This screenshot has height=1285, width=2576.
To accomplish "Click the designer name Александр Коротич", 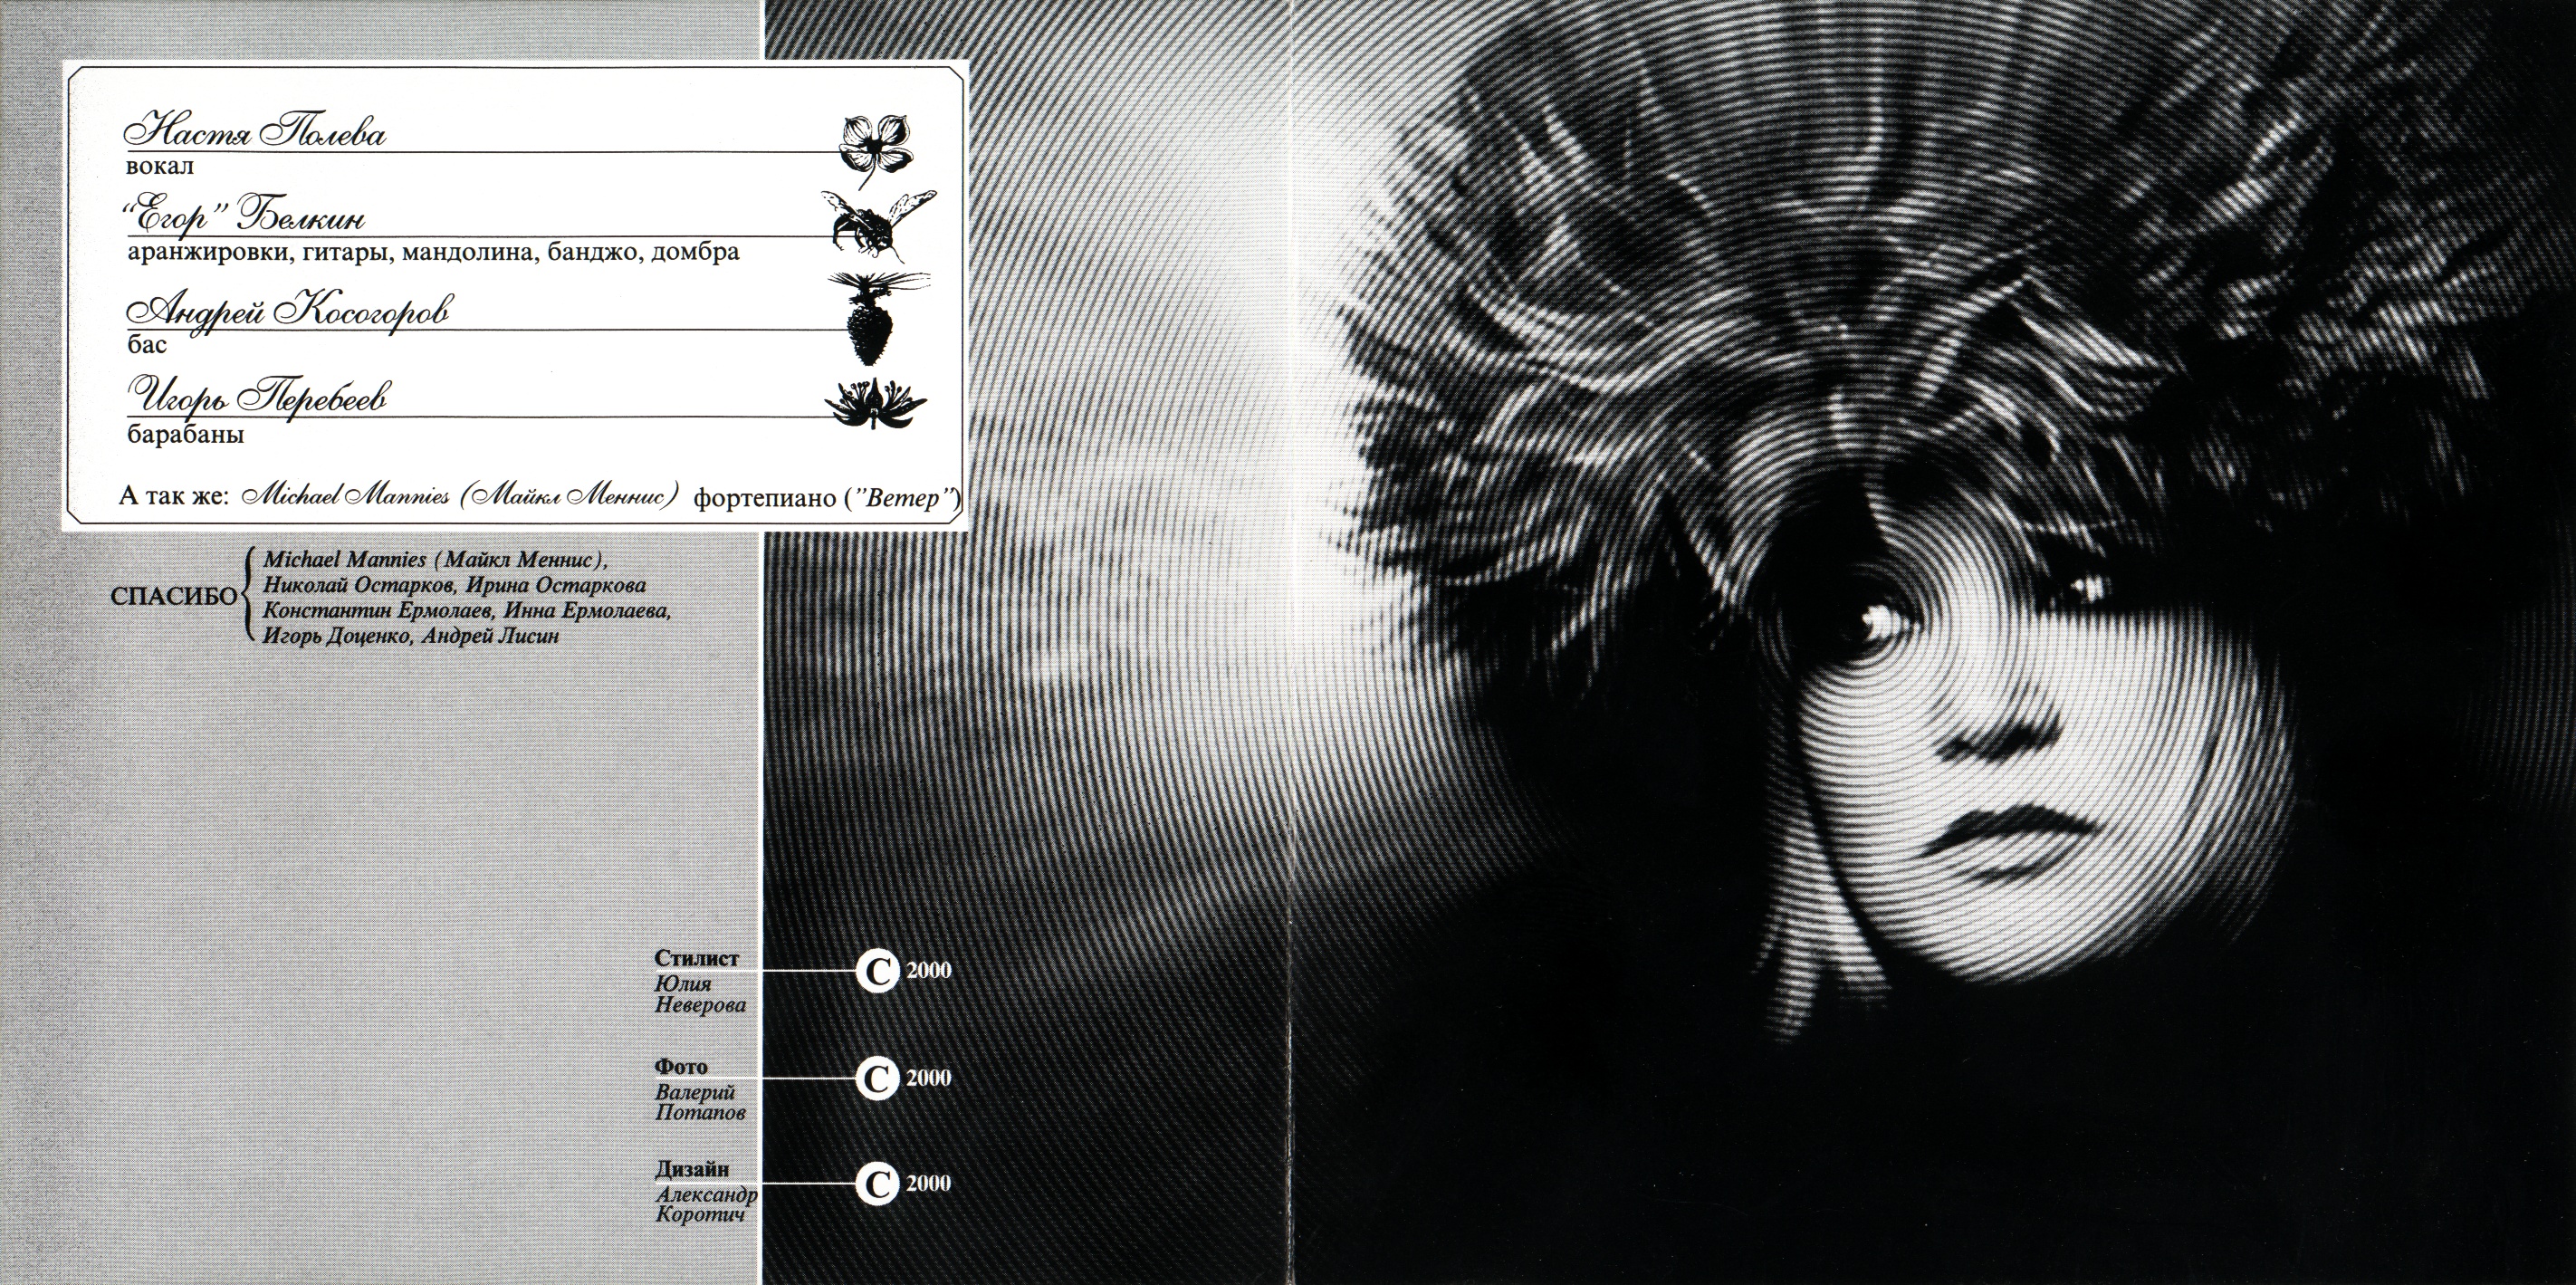I will coord(706,1205).
